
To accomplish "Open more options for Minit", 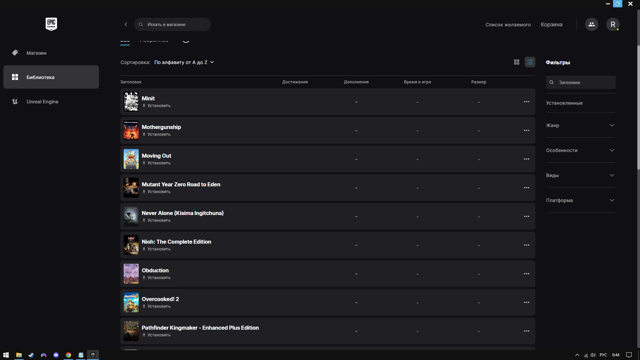I will click(x=527, y=102).
